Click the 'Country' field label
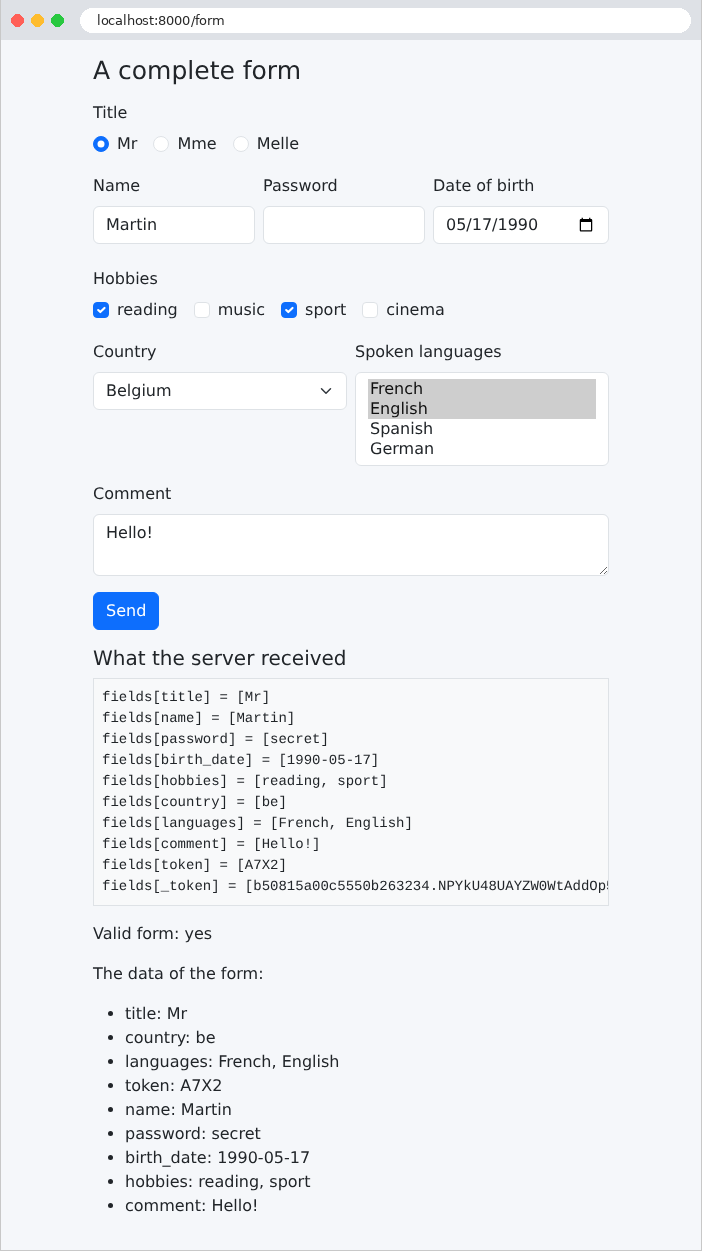Image resolution: width=702 pixels, height=1251 pixels. (x=125, y=352)
